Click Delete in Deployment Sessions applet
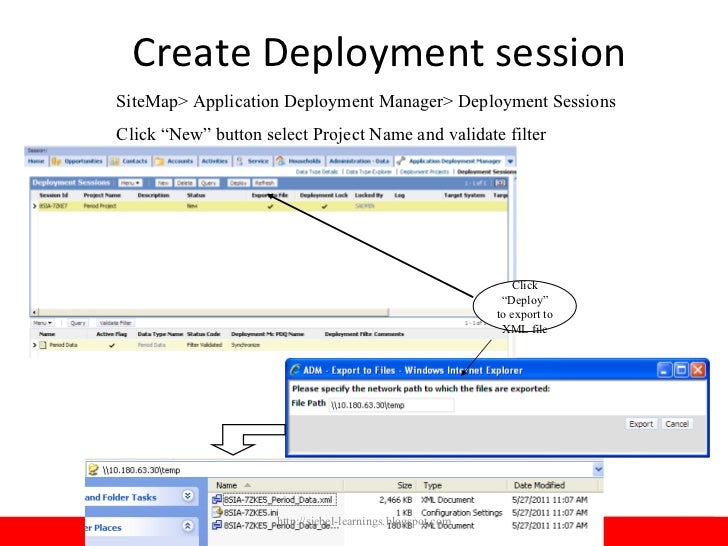This screenshot has height=546, width=728. tap(184, 183)
